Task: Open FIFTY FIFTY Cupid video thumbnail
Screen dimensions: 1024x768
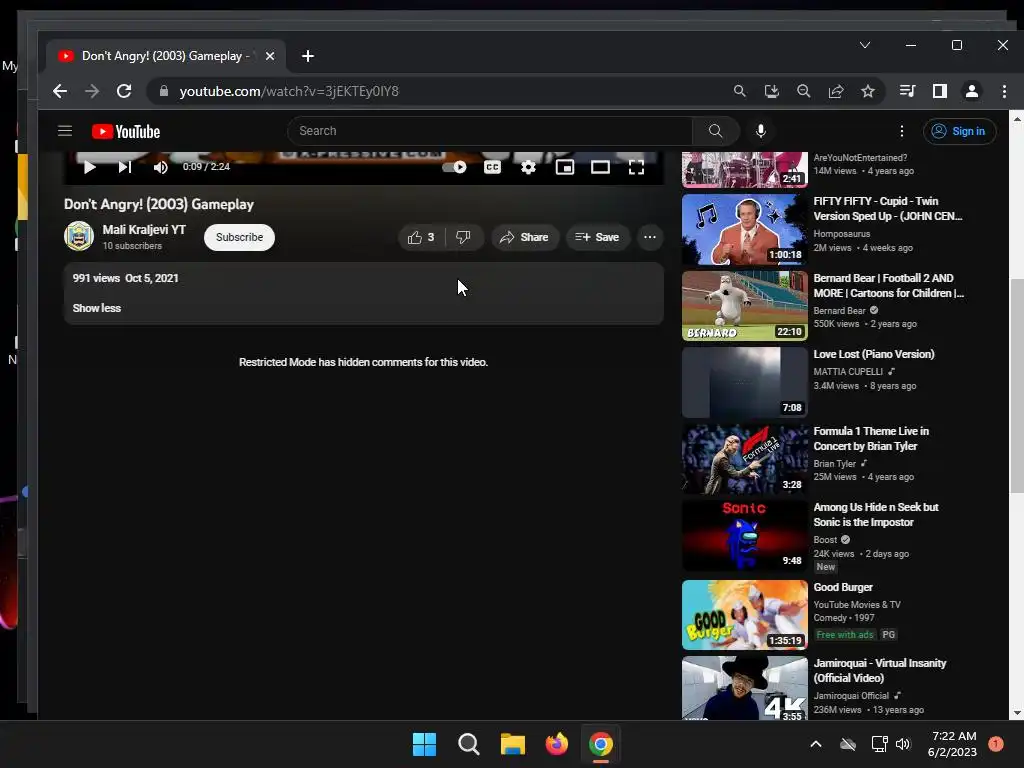Action: pos(744,229)
